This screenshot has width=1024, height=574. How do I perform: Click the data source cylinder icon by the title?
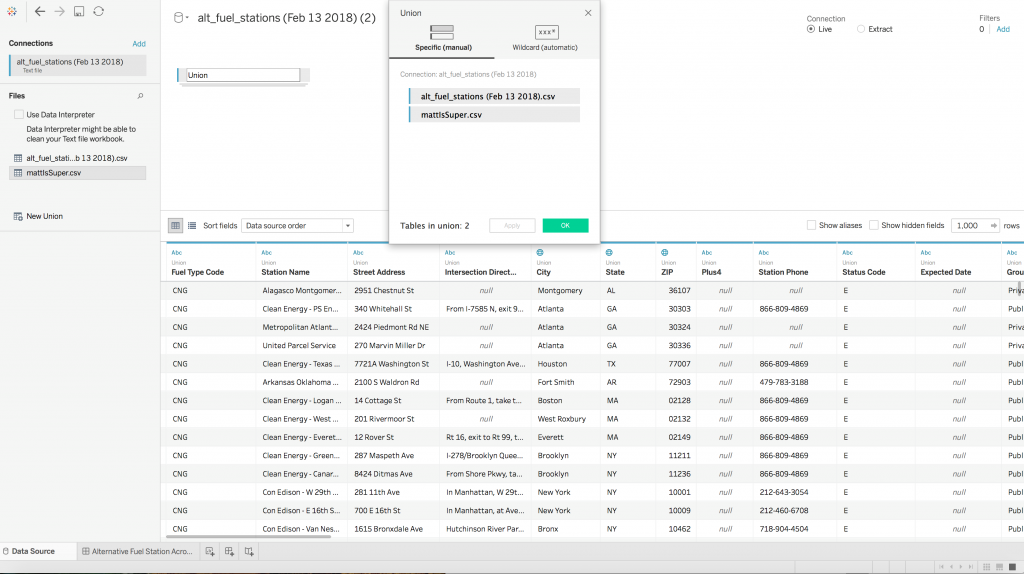tap(178, 18)
